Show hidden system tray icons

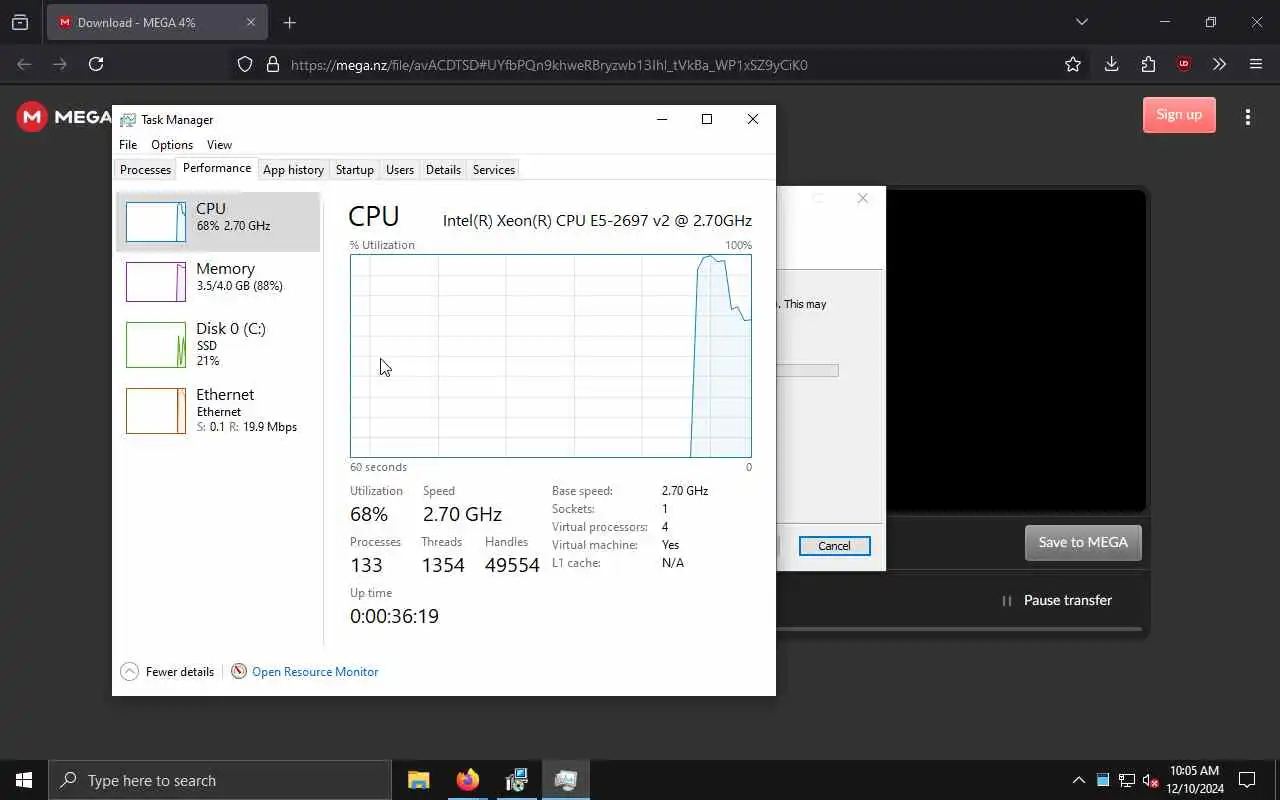pyautogui.click(x=1078, y=780)
